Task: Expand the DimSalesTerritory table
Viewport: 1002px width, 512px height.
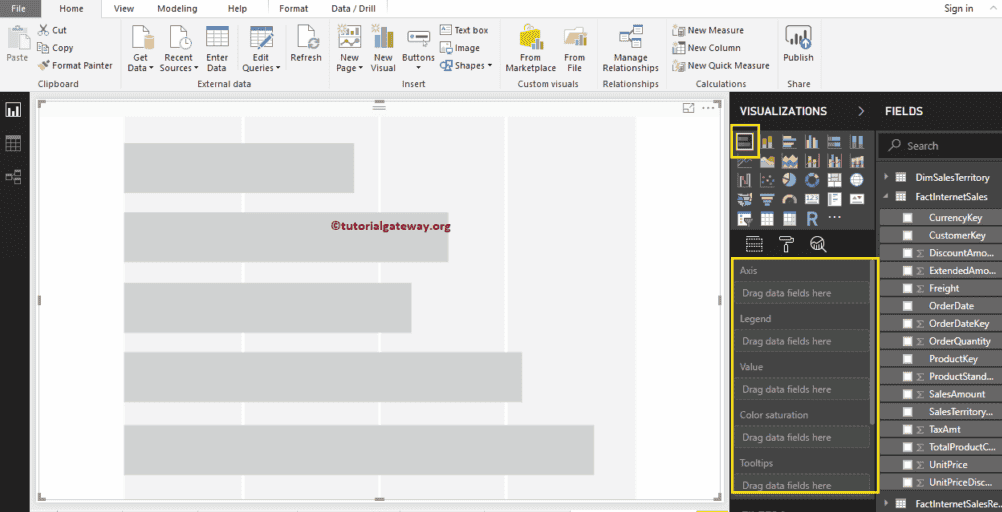Action: 886,178
